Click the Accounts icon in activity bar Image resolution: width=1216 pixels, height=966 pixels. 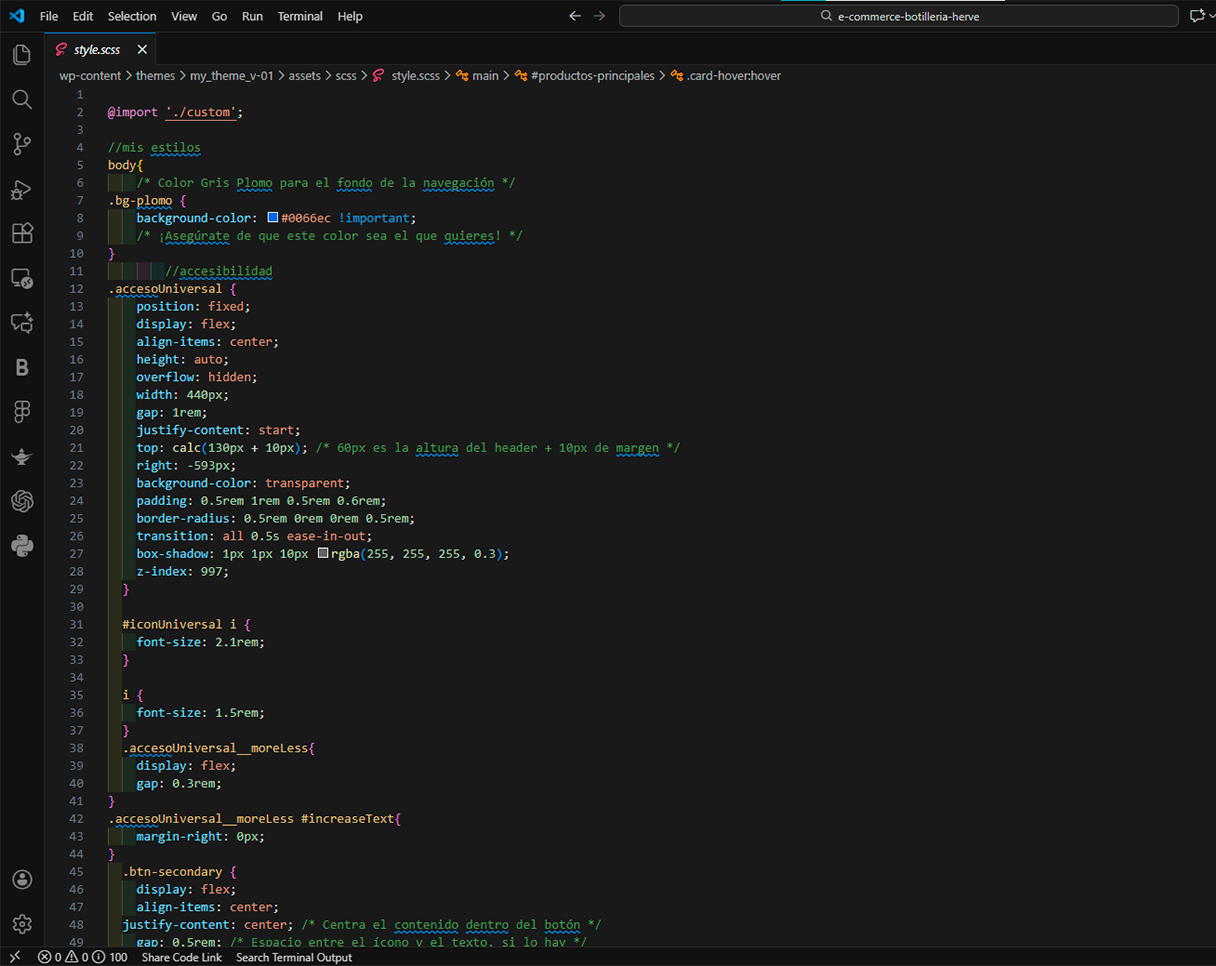click(21, 879)
